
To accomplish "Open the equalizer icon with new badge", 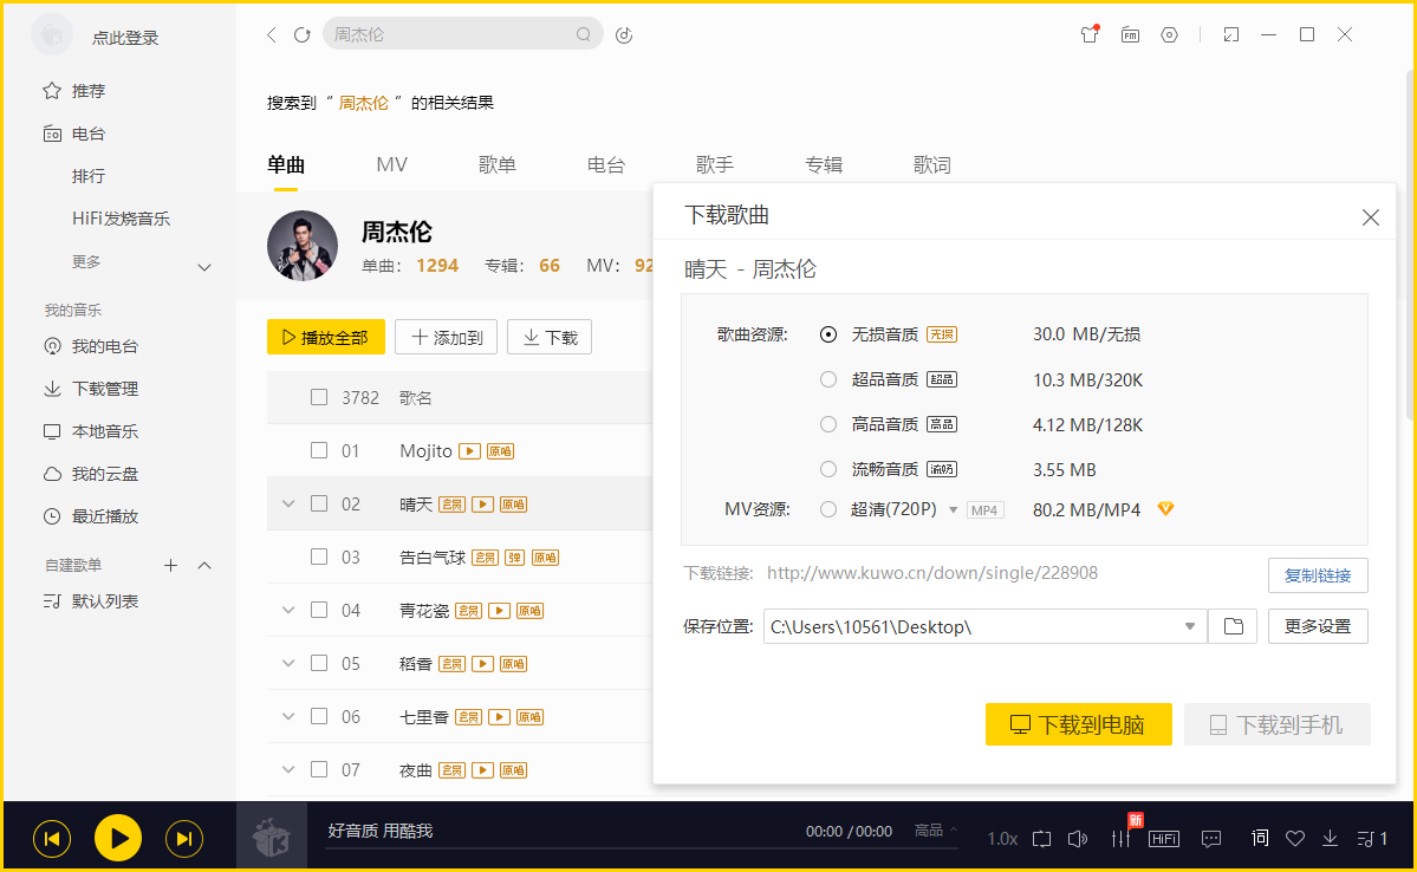I will click(x=1121, y=838).
